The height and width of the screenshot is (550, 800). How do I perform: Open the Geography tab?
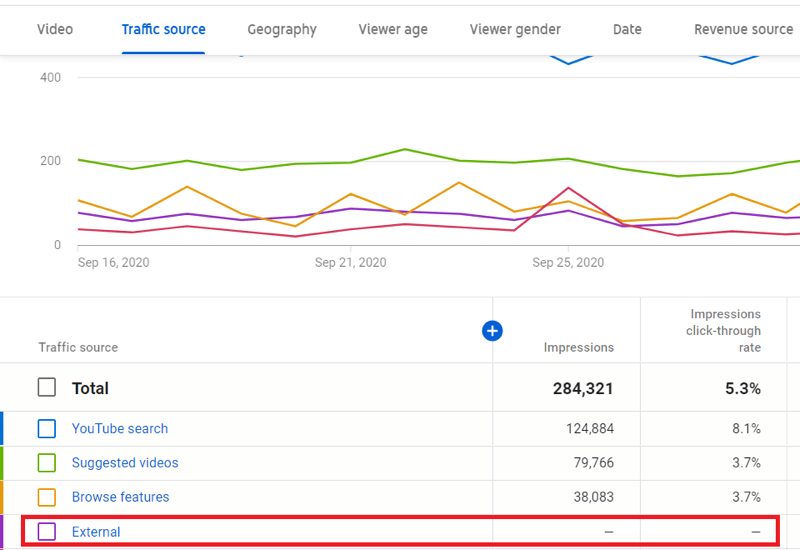tap(282, 29)
